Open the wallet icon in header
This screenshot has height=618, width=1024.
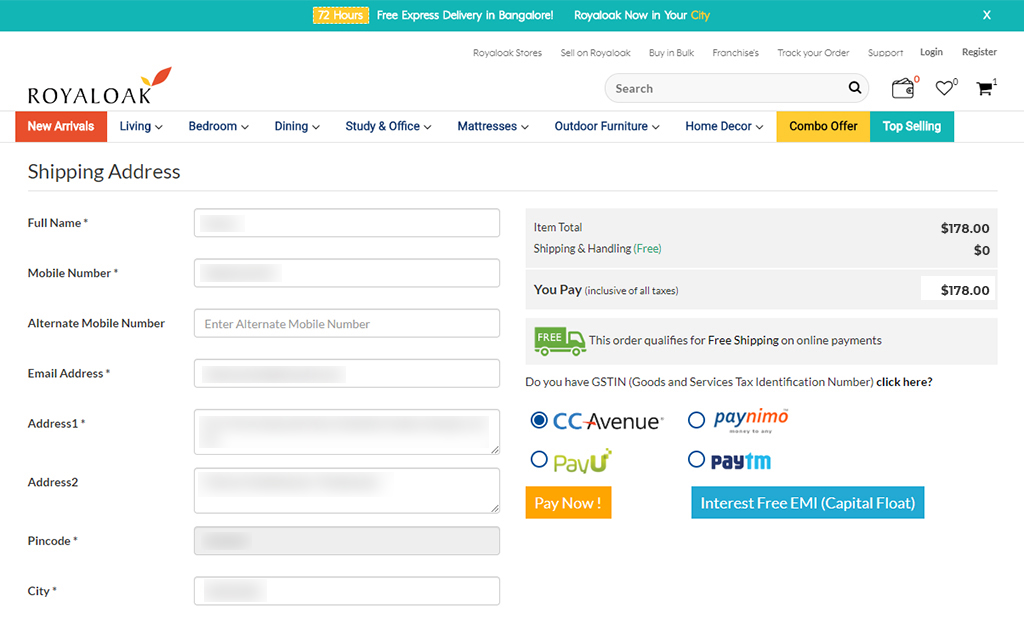(x=903, y=88)
